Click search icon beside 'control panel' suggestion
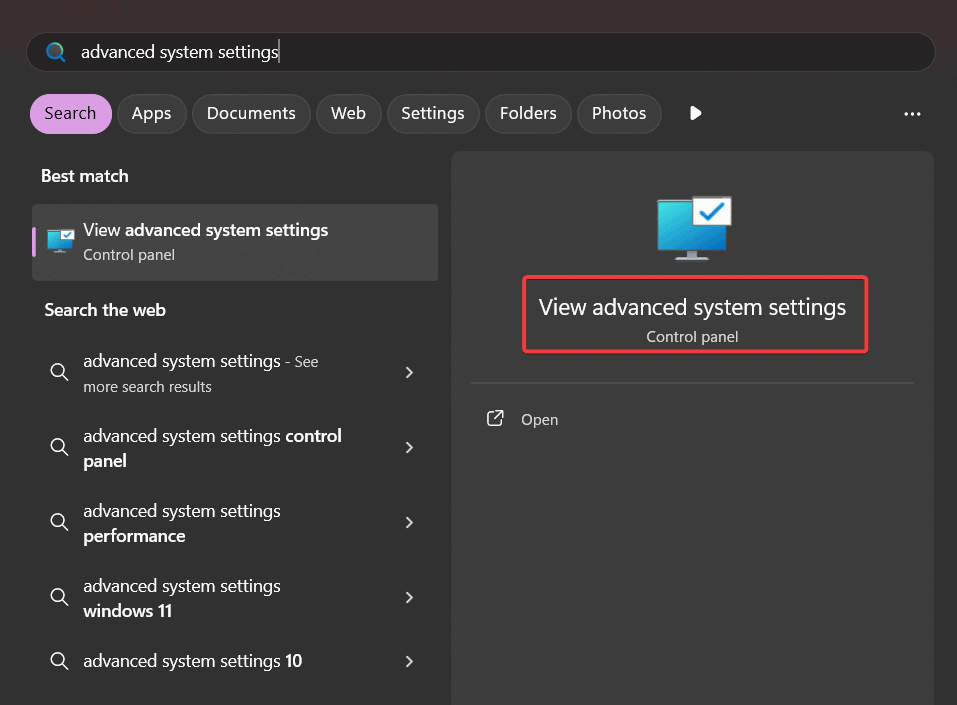Image resolution: width=957 pixels, height=705 pixels. (x=59, y=447)
